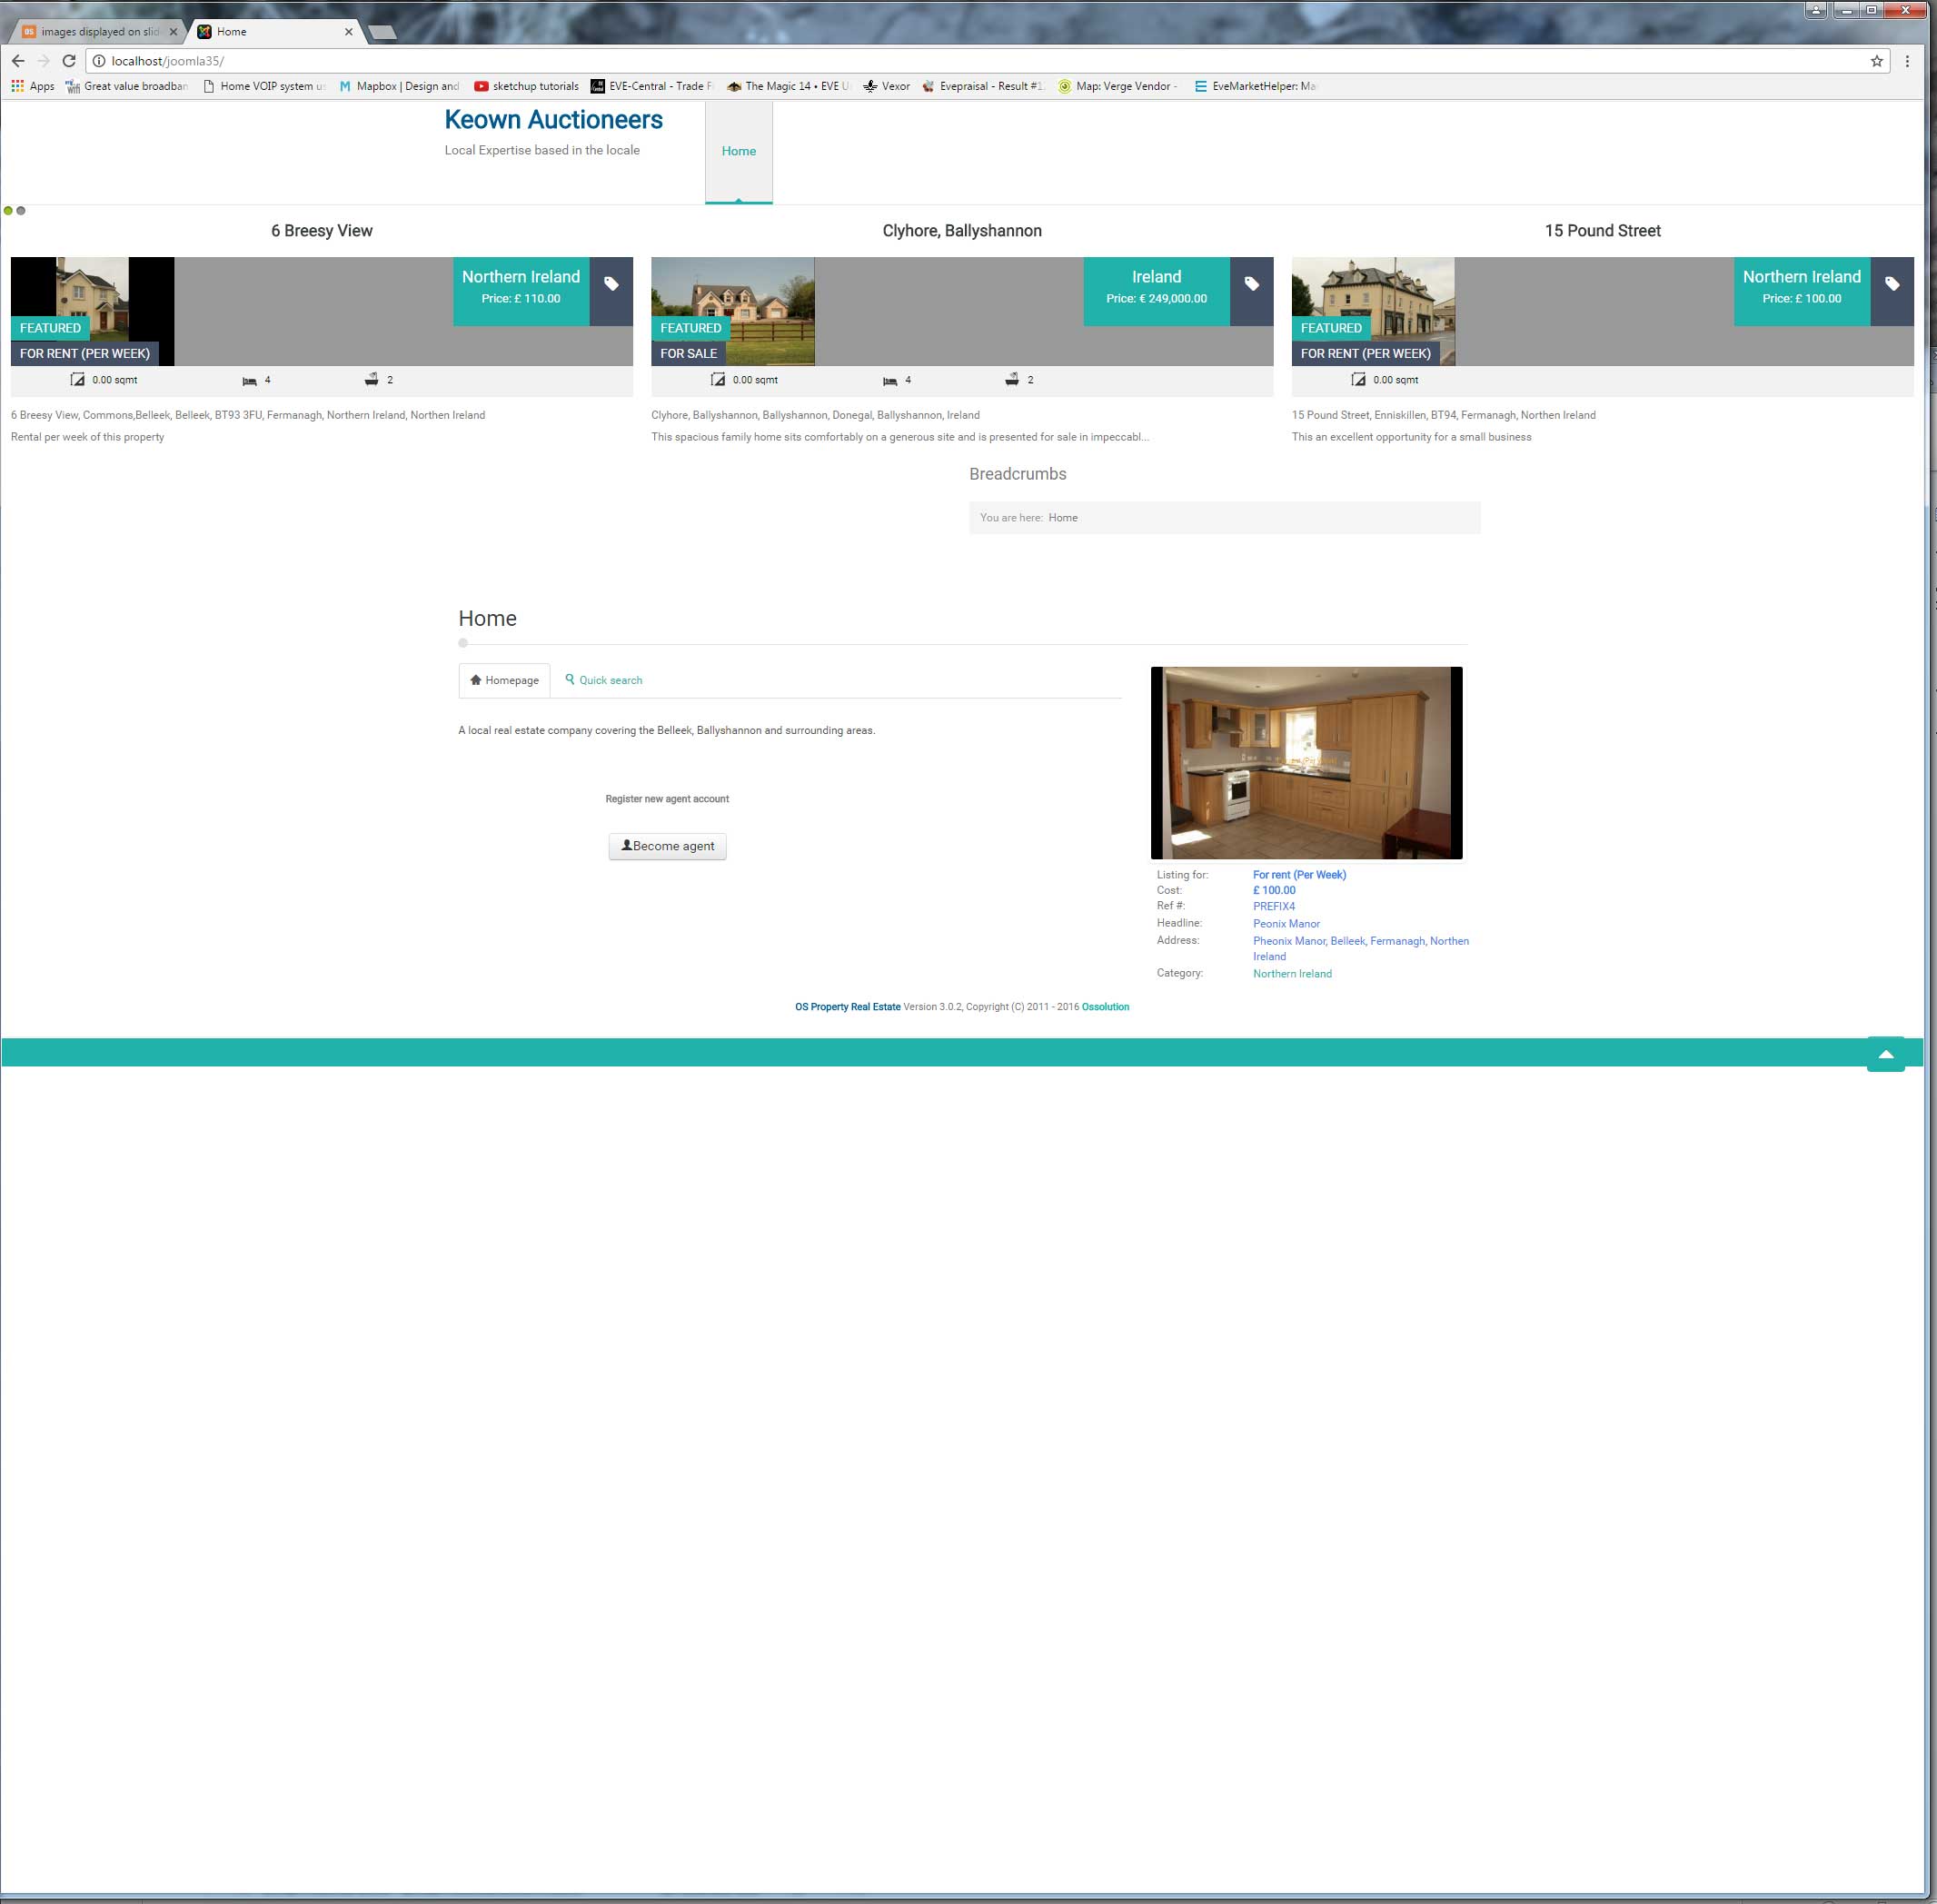Open the Vexor bookmark

[886, 86]
